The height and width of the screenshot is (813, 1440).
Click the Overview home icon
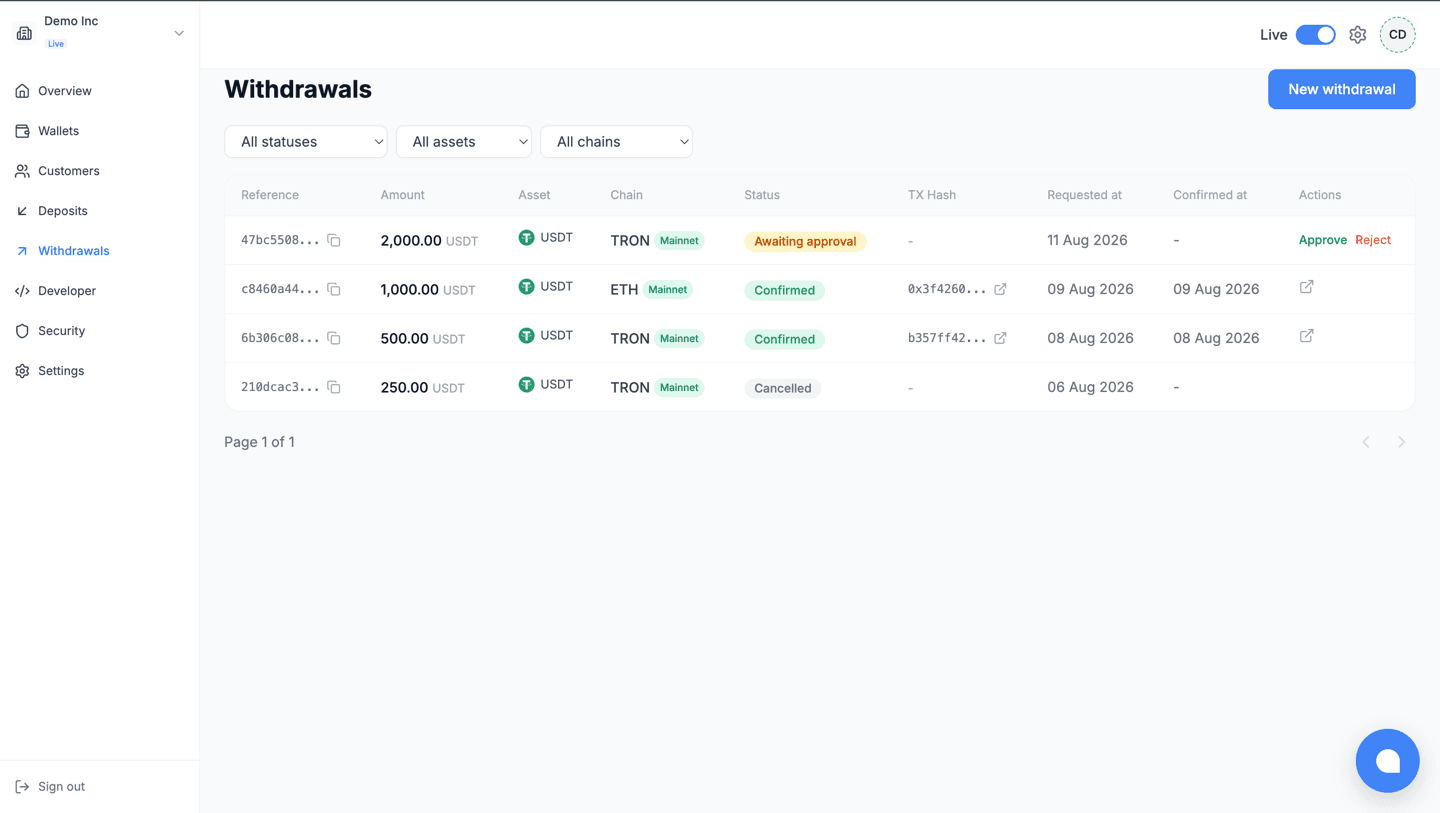[x=22, y=91]
